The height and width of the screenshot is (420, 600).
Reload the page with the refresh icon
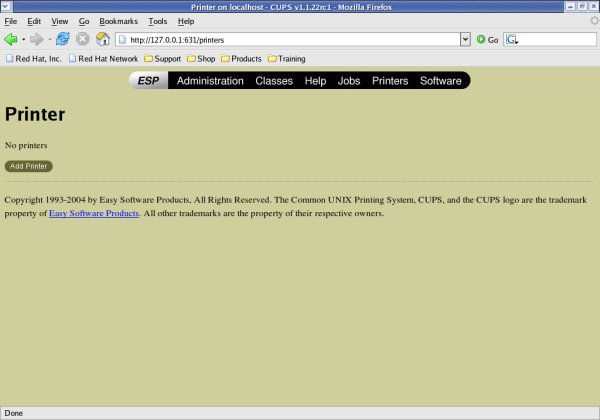point(62,39)
